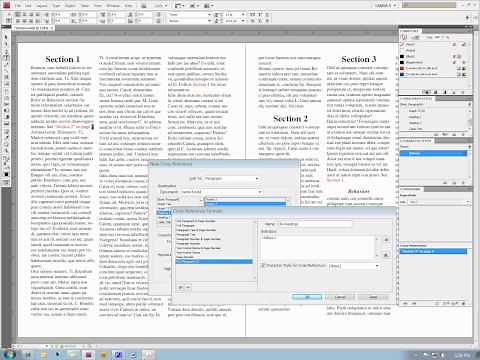Screen dimensions: 480x360
Task: Select the red CMYK swatch
Action: (x=433, y=68)
